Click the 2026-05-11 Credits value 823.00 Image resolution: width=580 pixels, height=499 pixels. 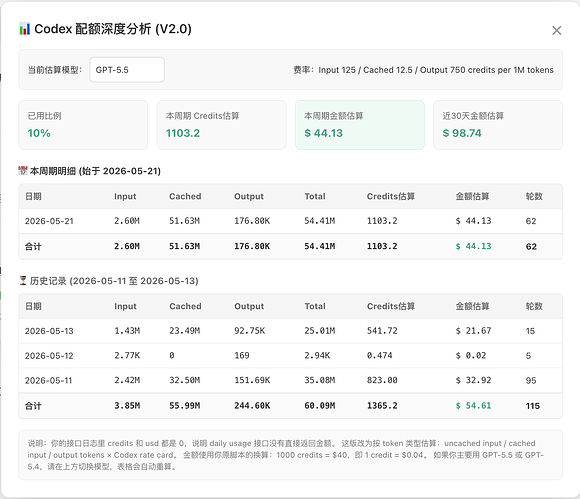click(x=382, y=380)
